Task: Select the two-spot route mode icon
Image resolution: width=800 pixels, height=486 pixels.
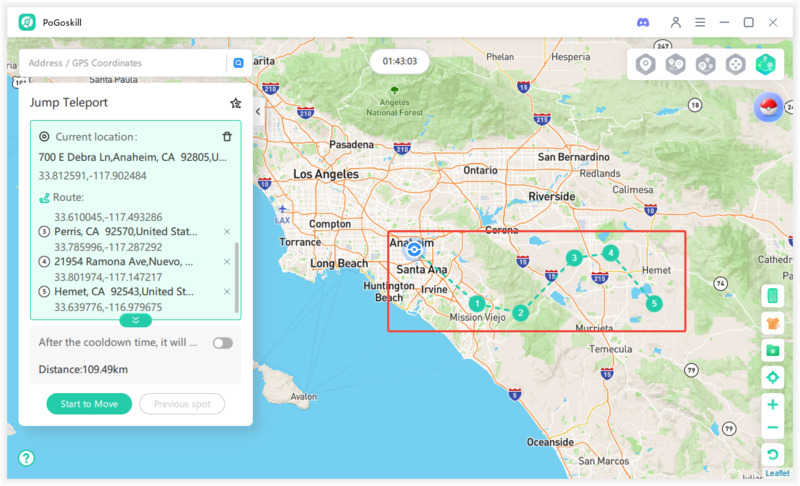Action: pyautogui.click(x=676, y=65)
